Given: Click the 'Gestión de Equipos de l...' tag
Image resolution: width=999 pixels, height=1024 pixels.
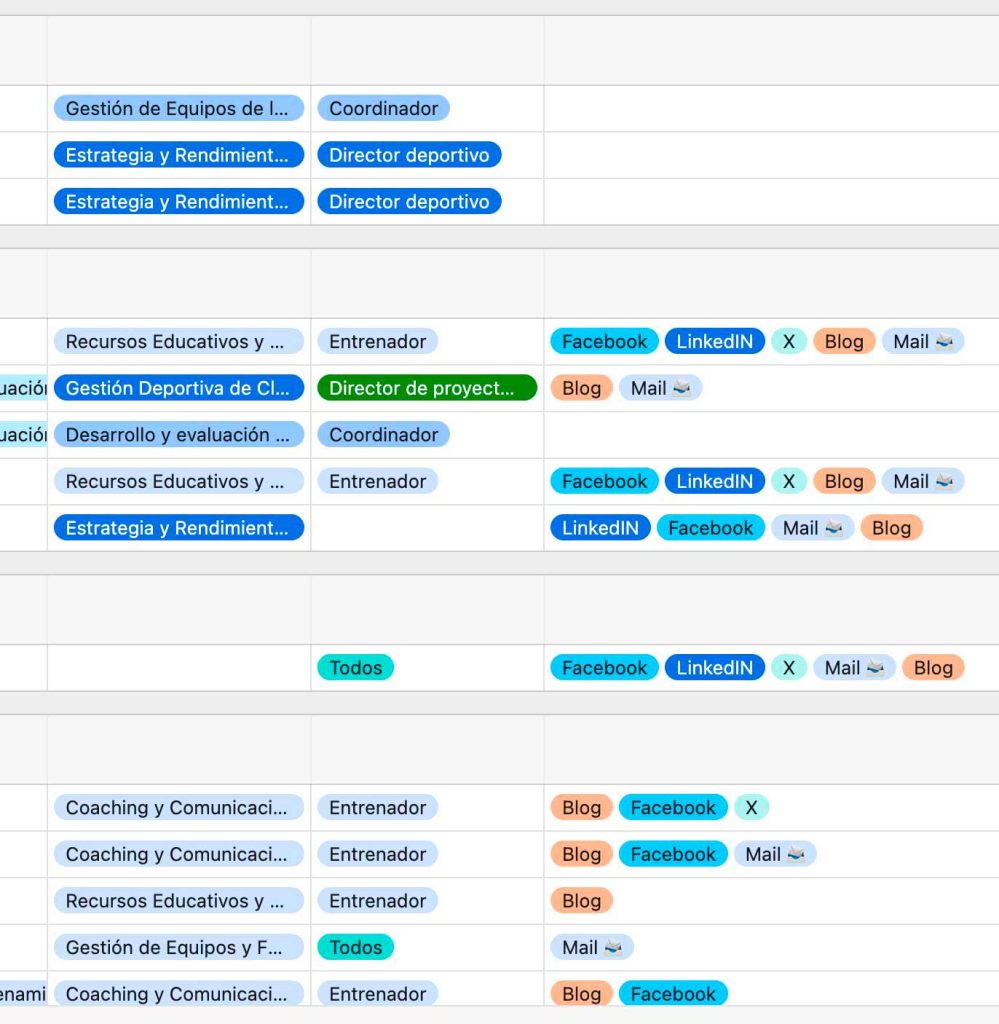Looking at the screenshot, I should [178, 108].
